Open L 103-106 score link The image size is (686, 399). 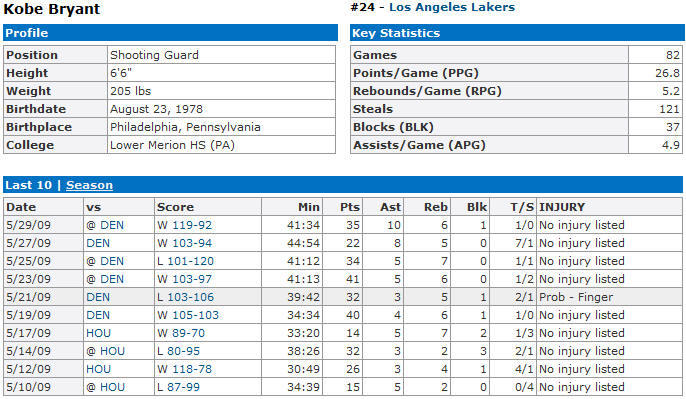pyautogui.click(x=186, y=297)
